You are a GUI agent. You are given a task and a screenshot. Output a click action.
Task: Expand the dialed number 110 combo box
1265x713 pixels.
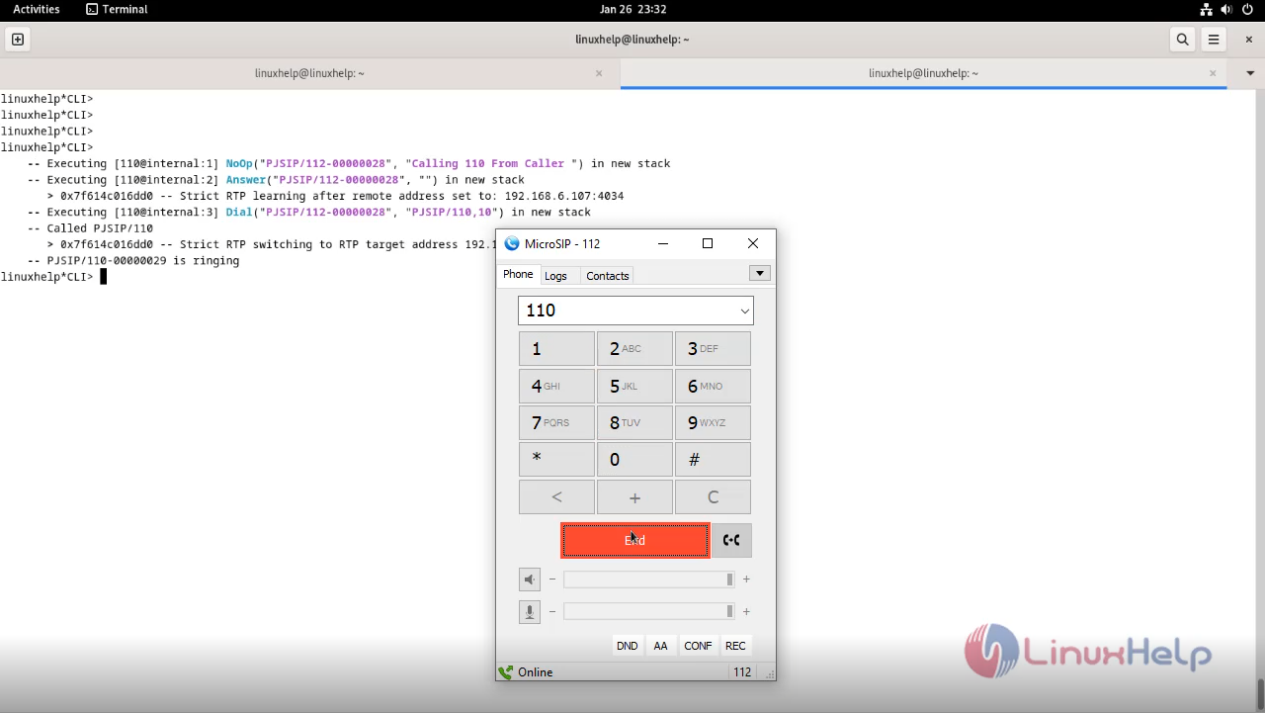click(744, 311)
